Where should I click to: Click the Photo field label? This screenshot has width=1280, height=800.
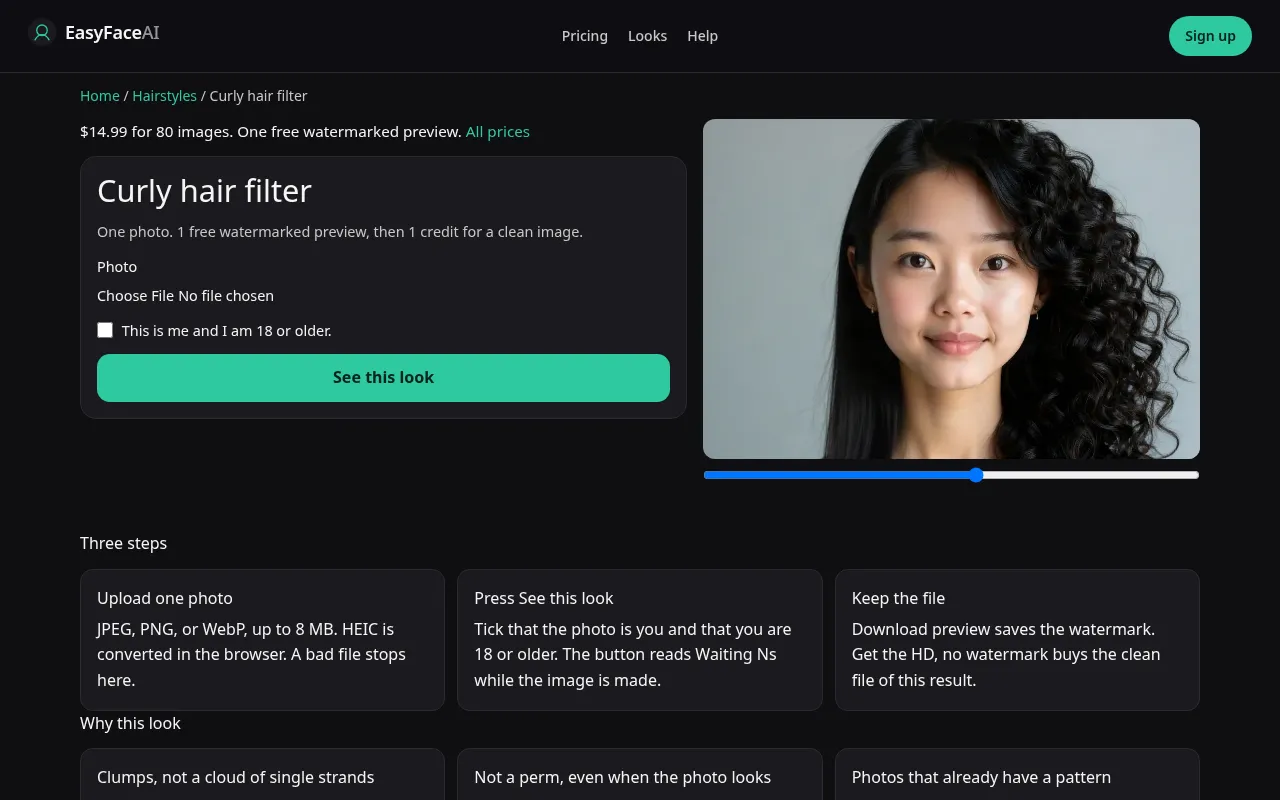click(x=117, y=267)
